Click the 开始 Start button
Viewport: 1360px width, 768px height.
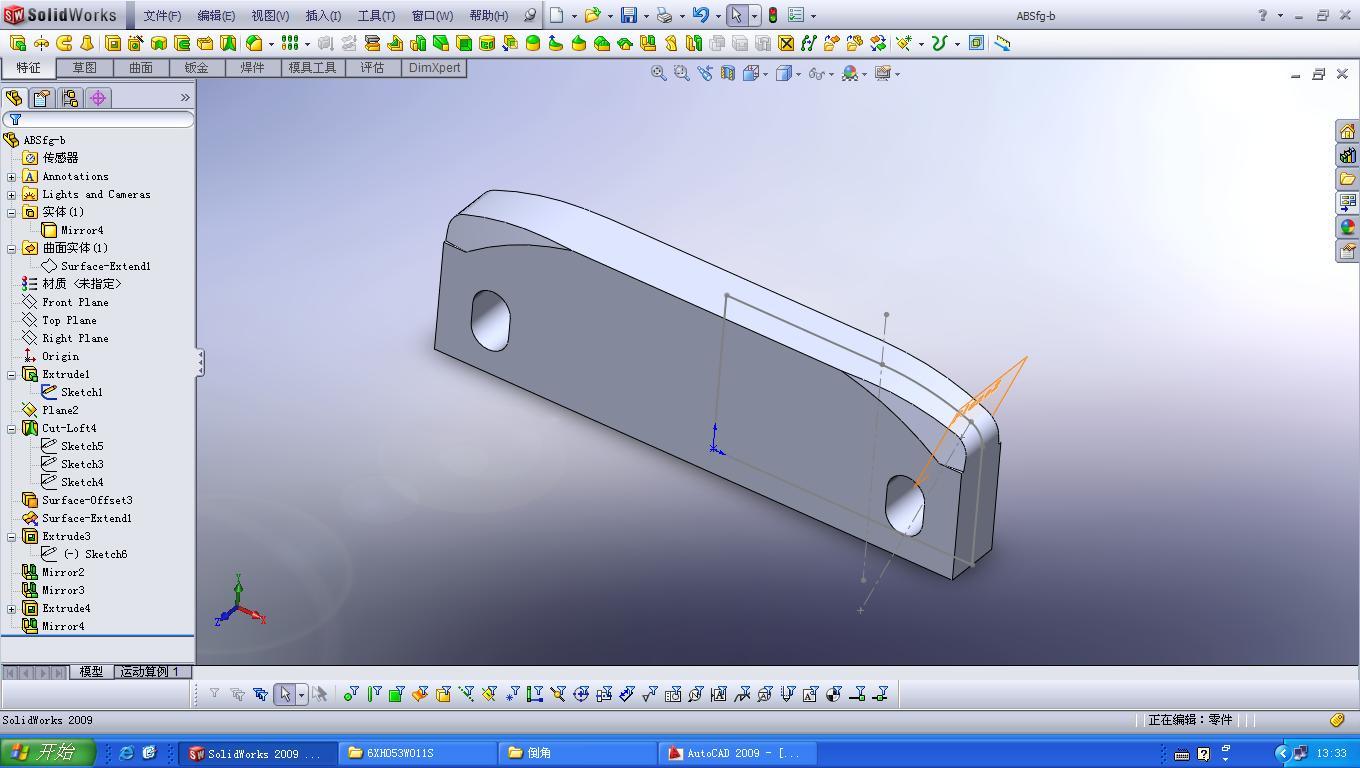(x=48, y=753)
